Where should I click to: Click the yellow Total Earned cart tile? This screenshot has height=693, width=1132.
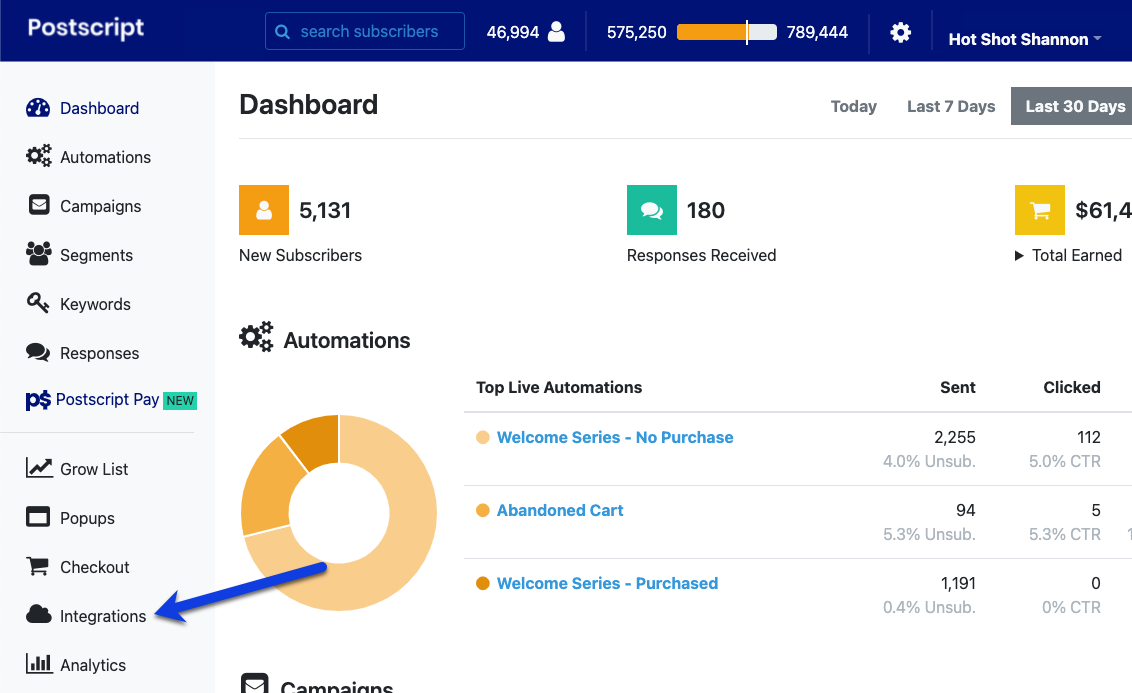1040,210
